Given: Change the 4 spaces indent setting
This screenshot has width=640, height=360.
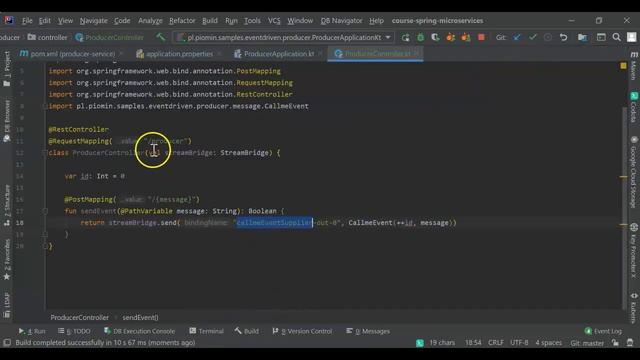Looking at the screenshot, I should click(549, 343).
